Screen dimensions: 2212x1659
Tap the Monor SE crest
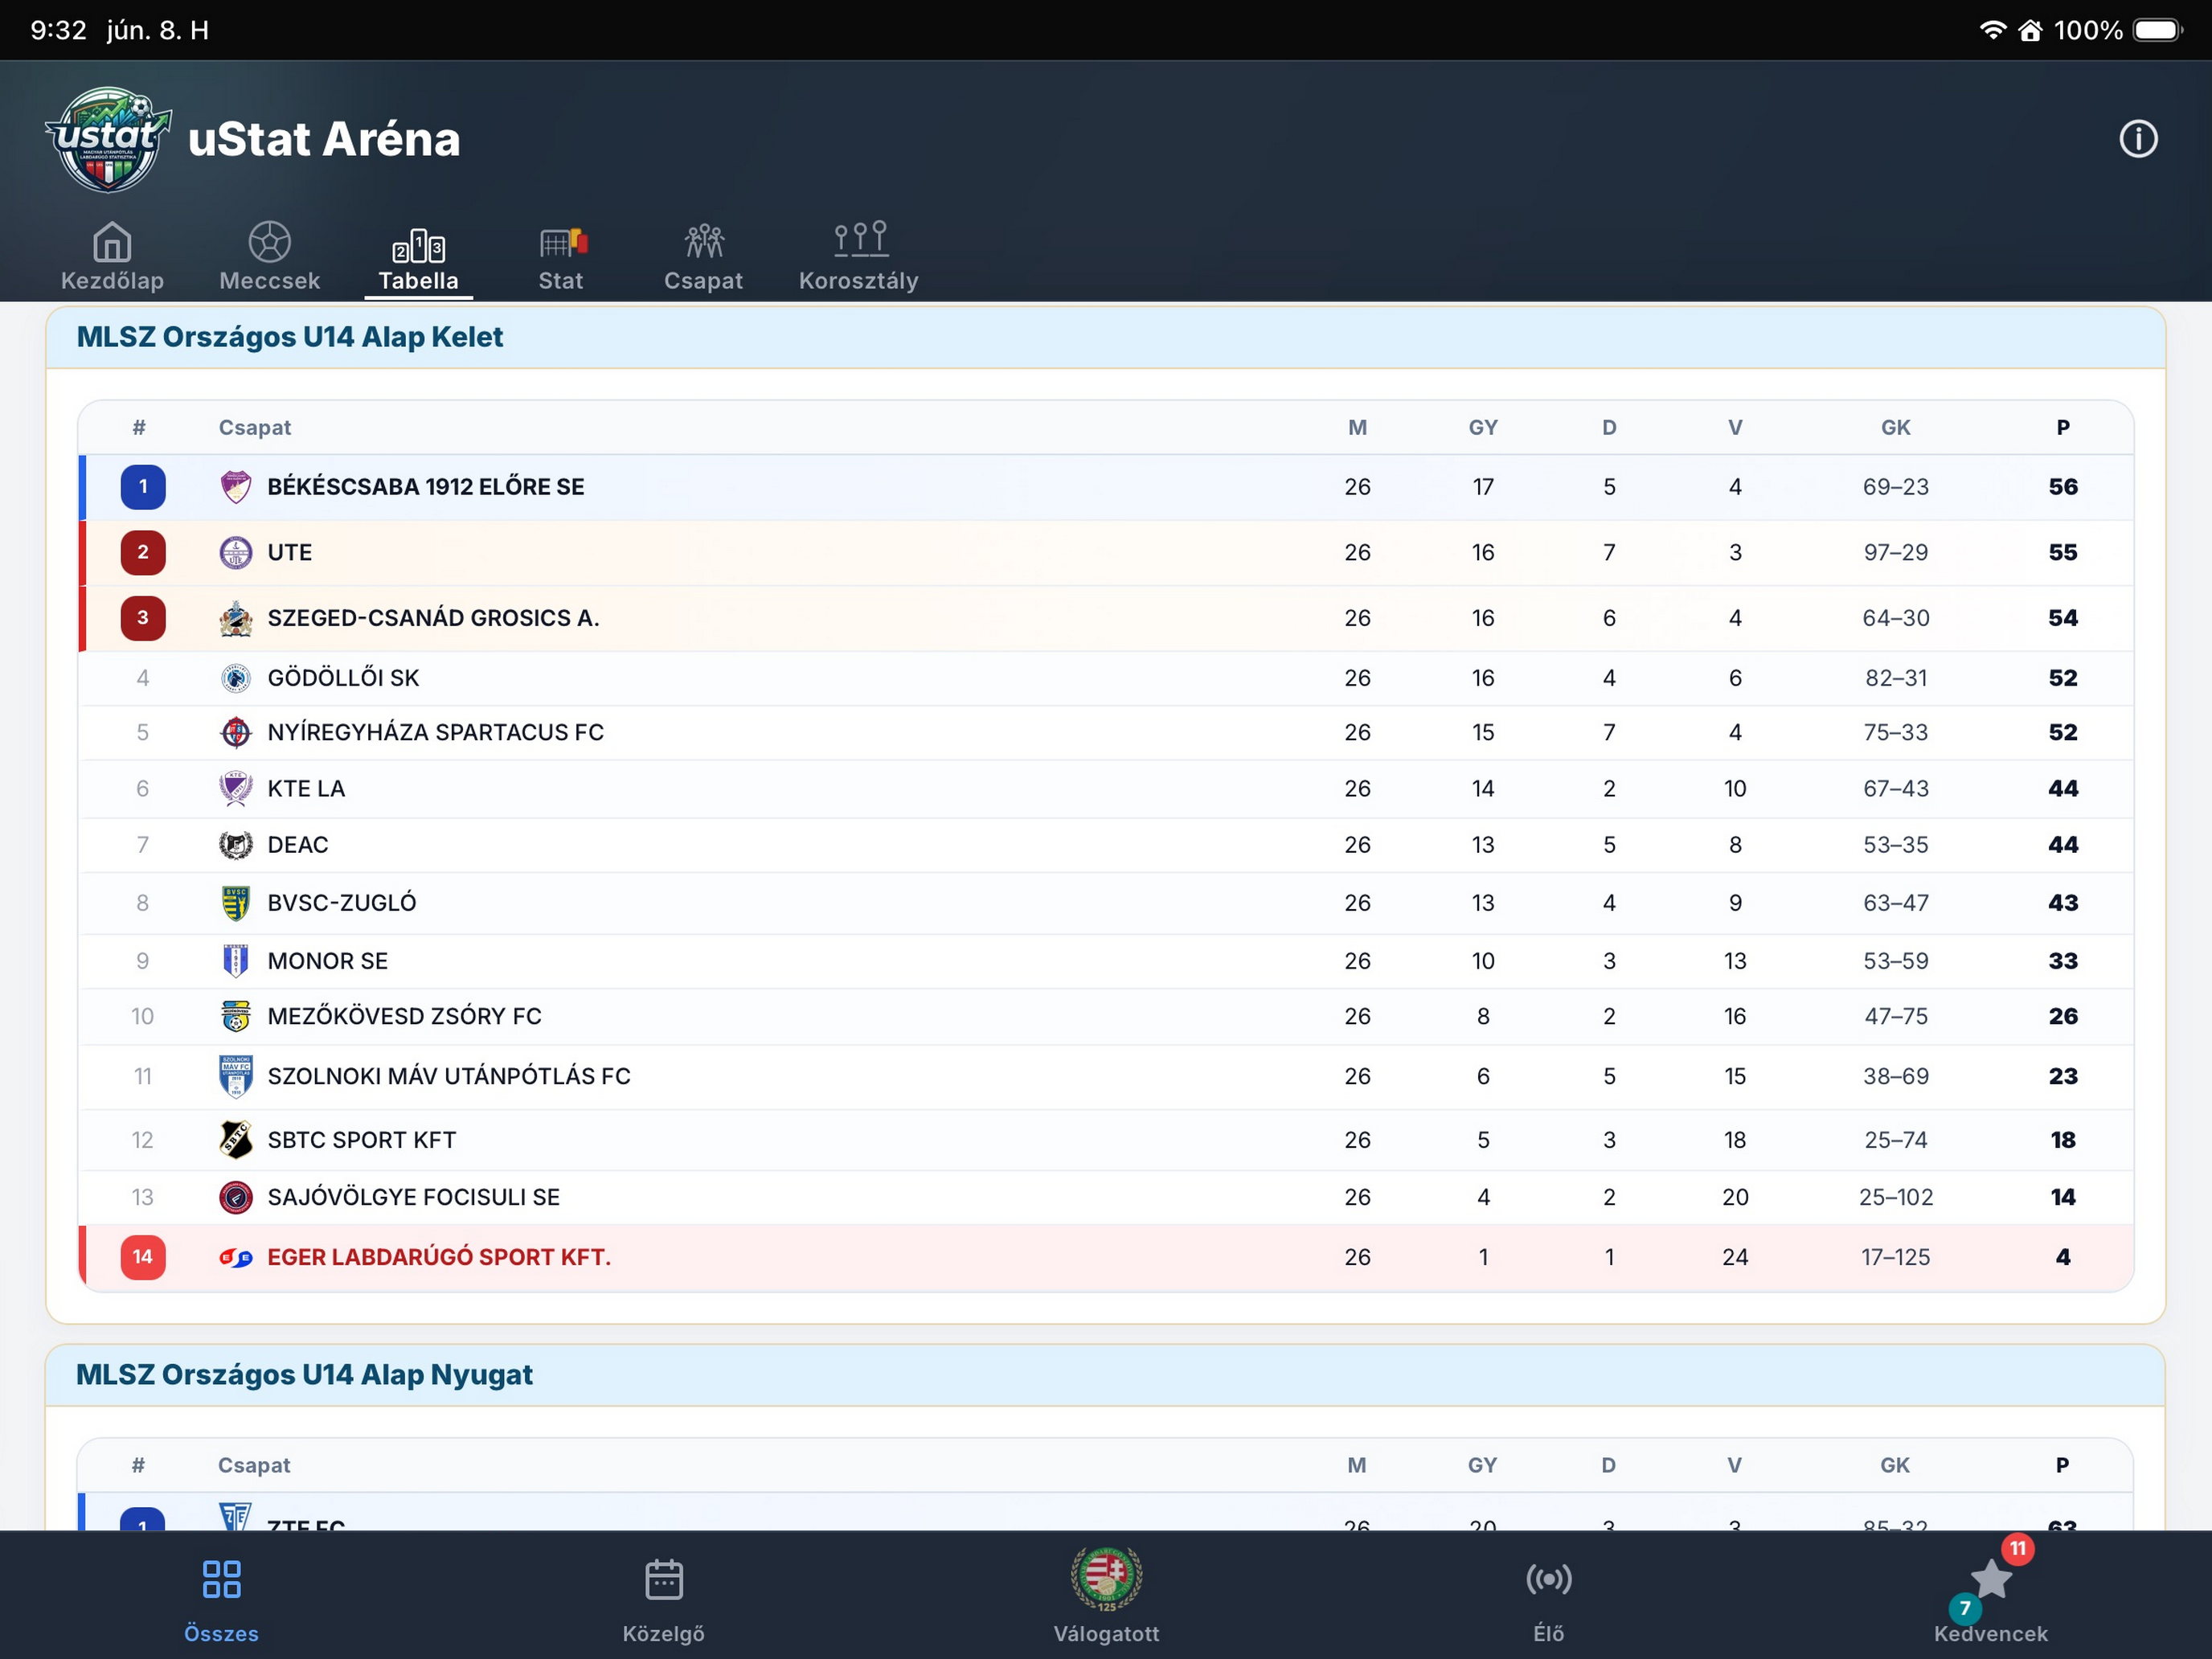236,961
